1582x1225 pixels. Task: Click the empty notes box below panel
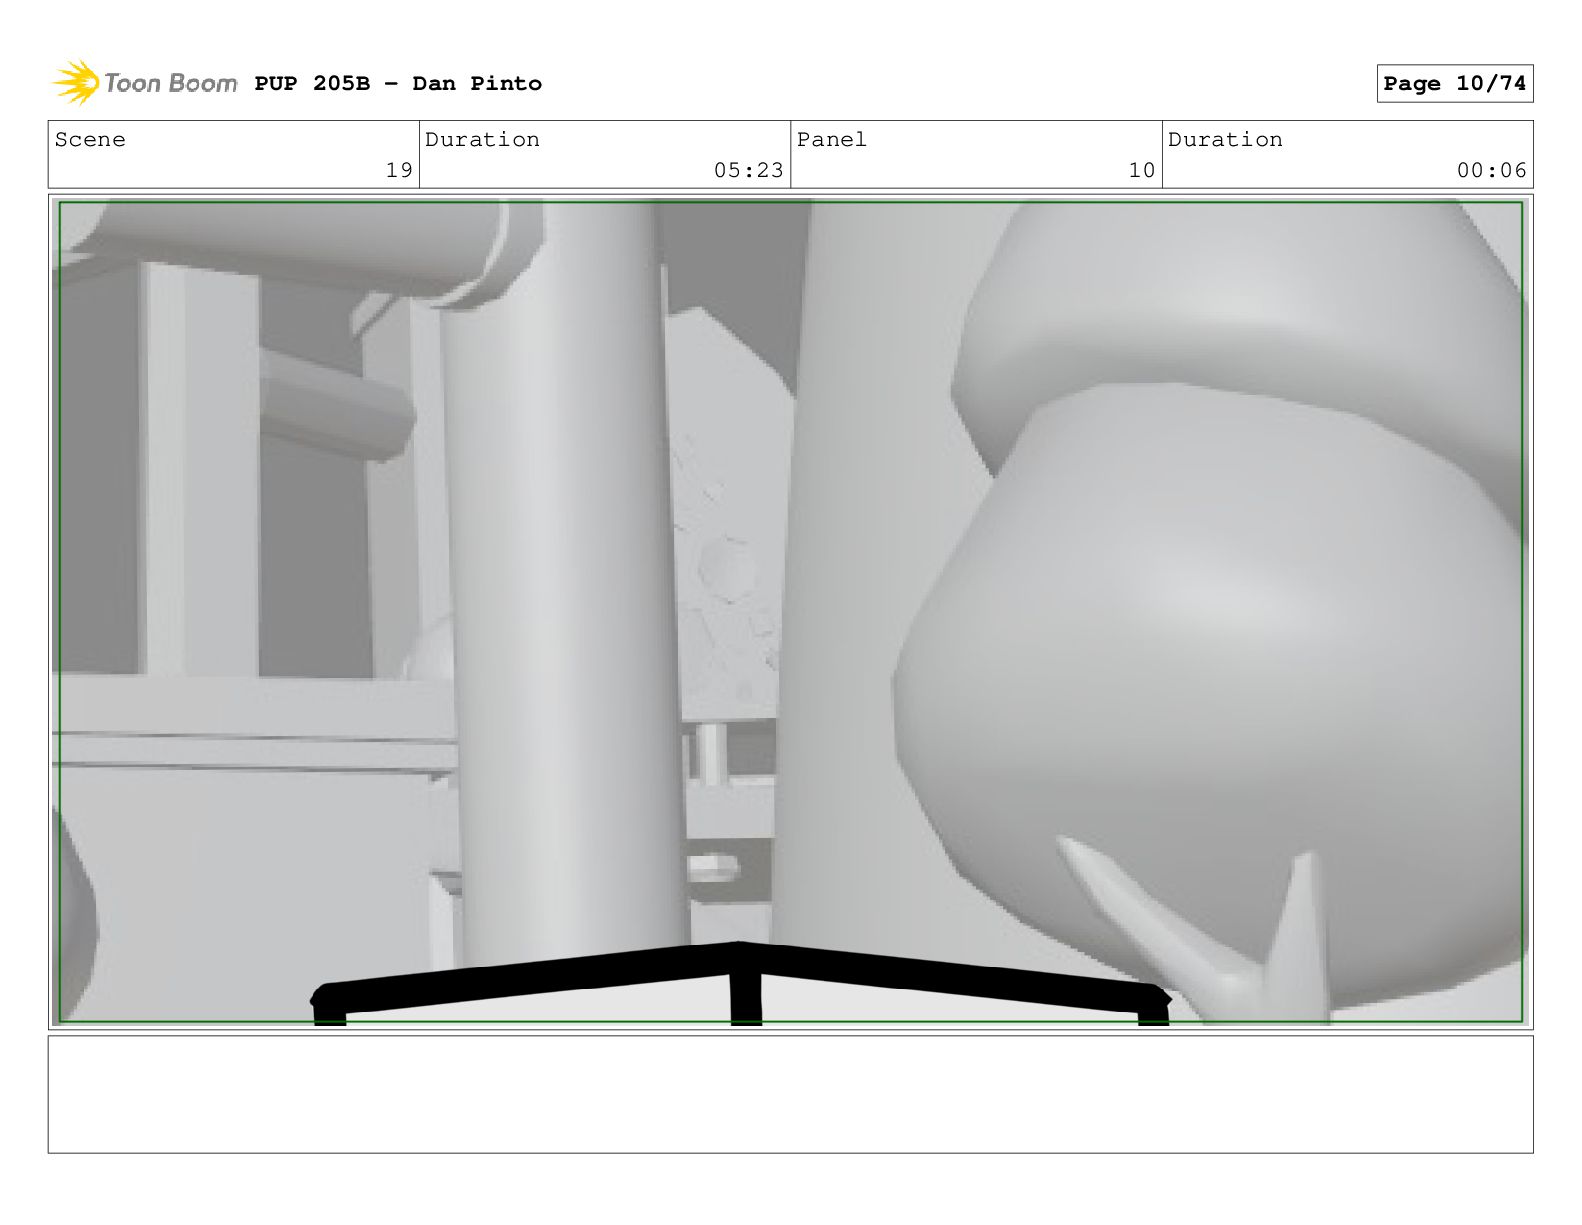pos(791,1094)
